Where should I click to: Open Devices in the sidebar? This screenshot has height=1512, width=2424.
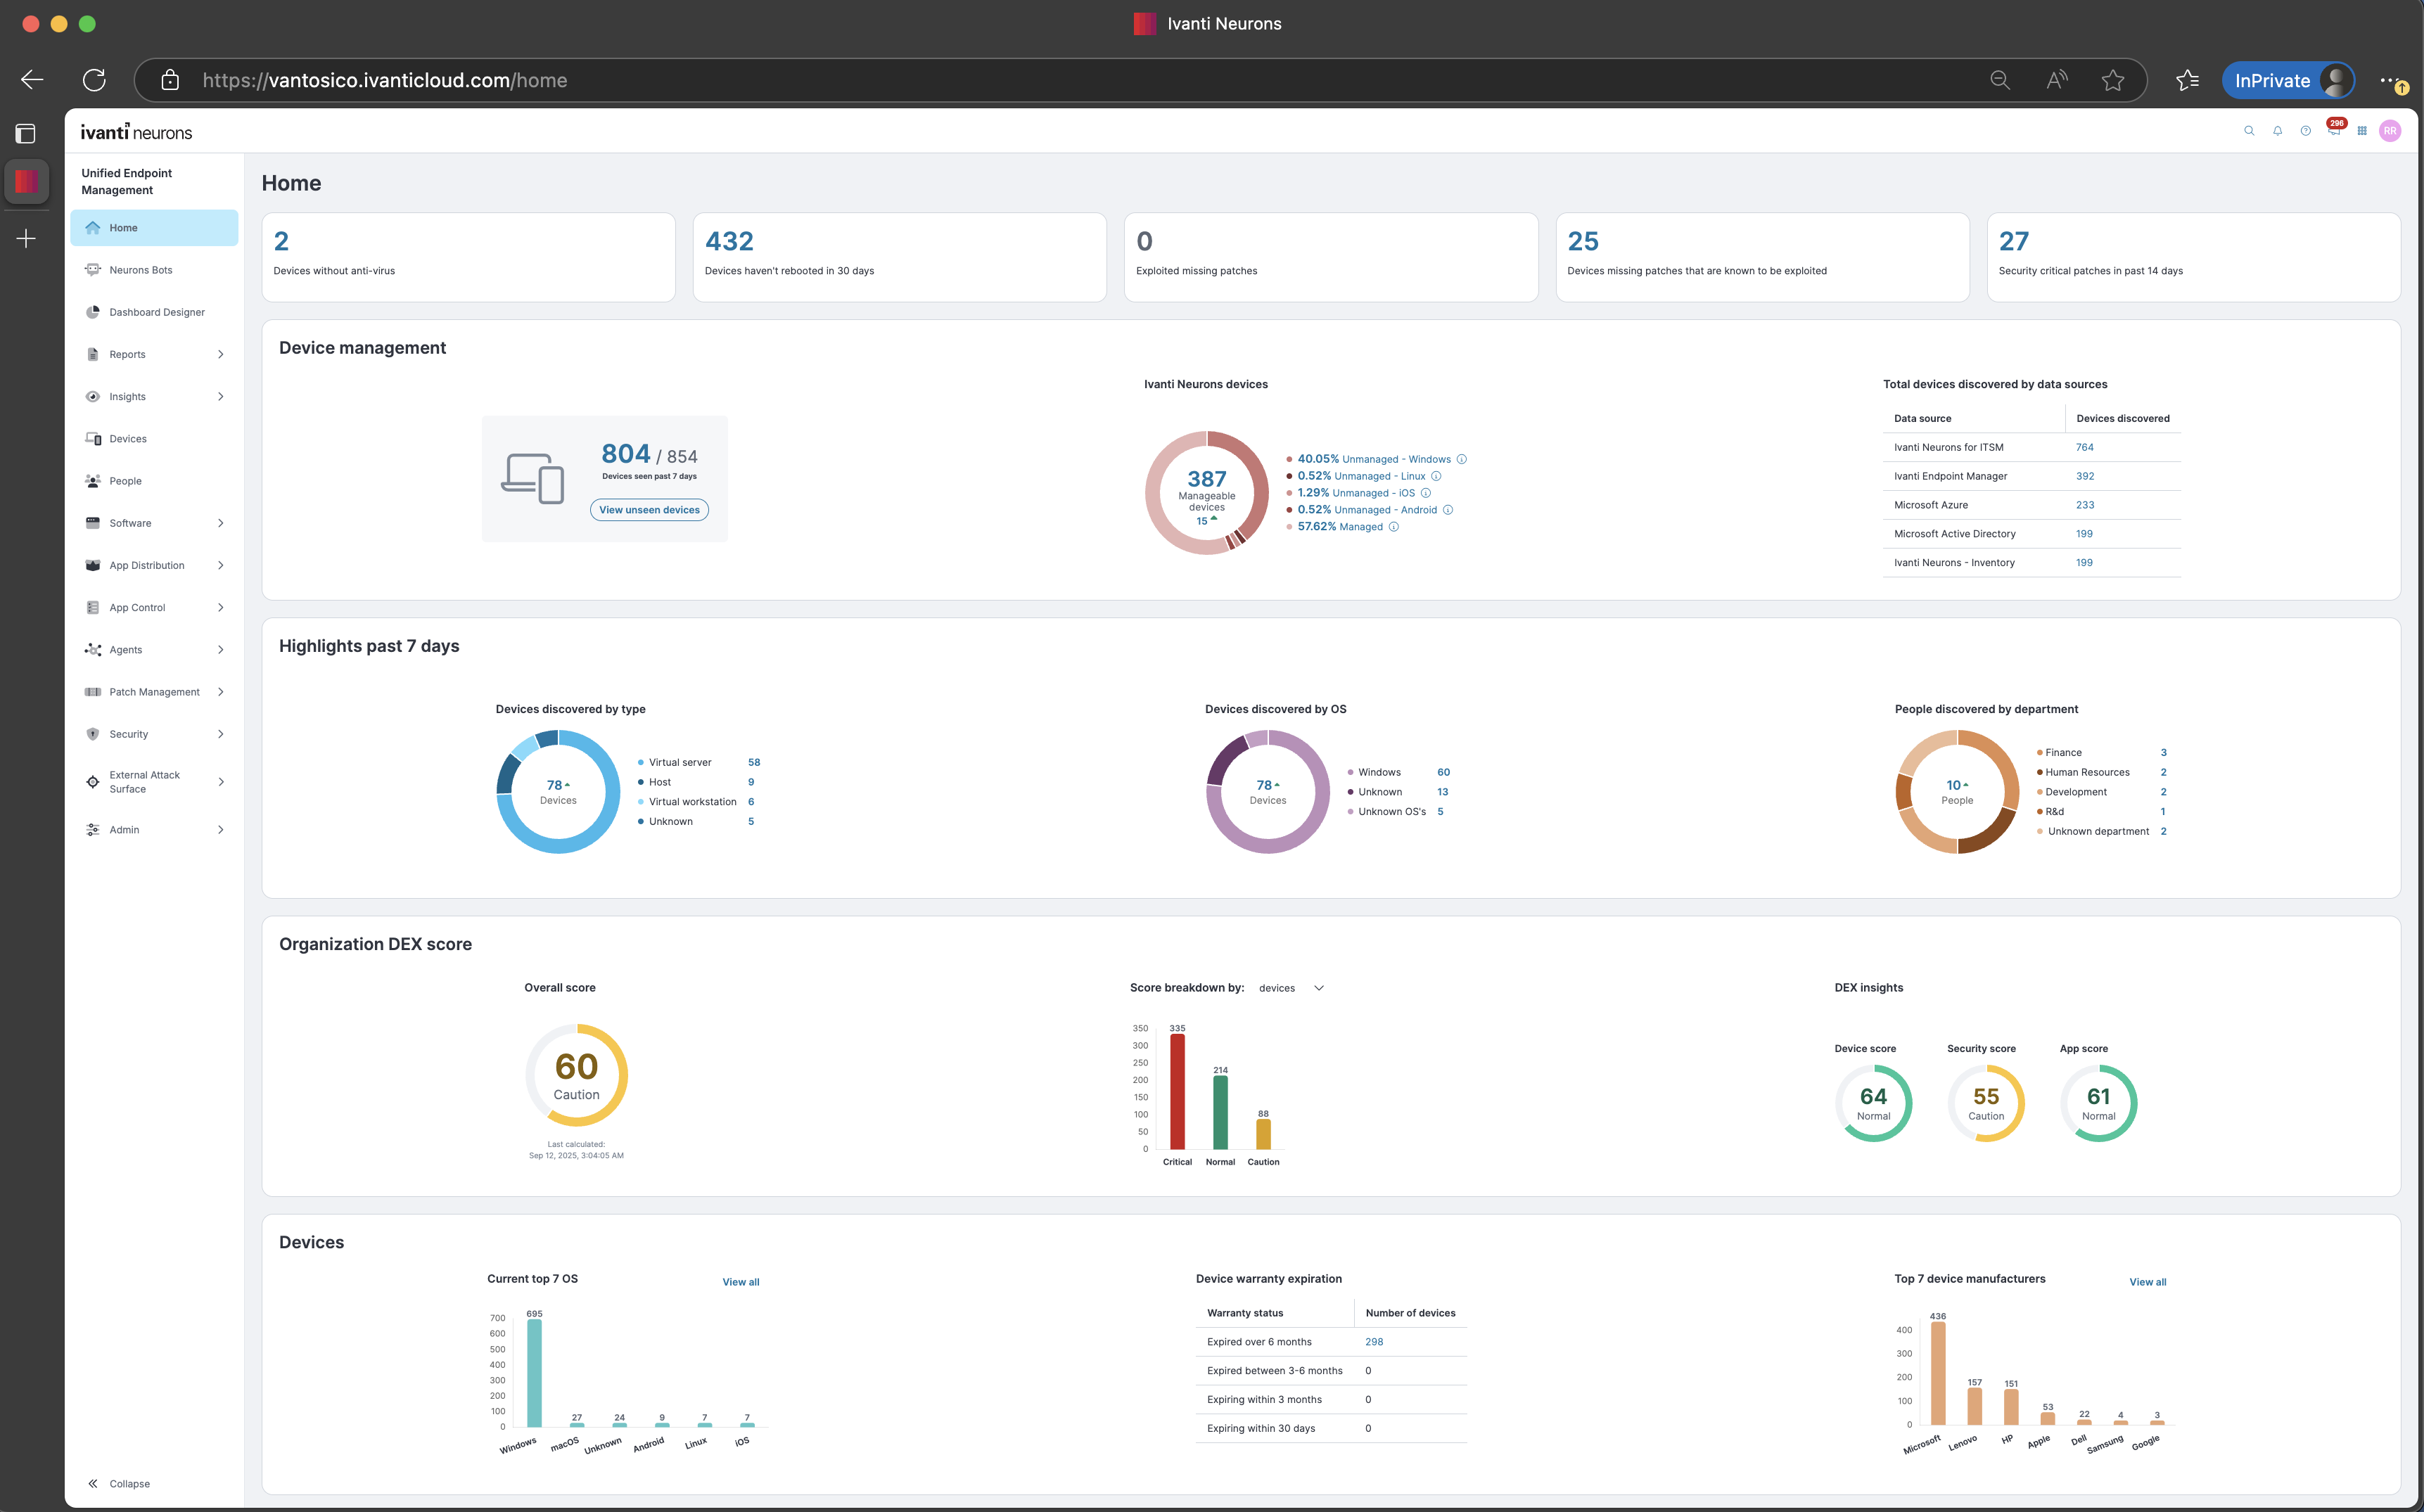(x=154, y=439)
